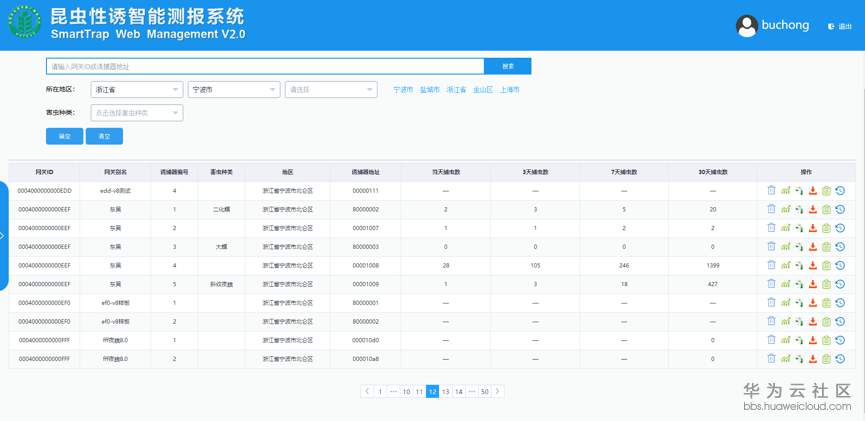865x421 pixels.
Task: Open the 宁波市 city dropdown
Action: 234,89
